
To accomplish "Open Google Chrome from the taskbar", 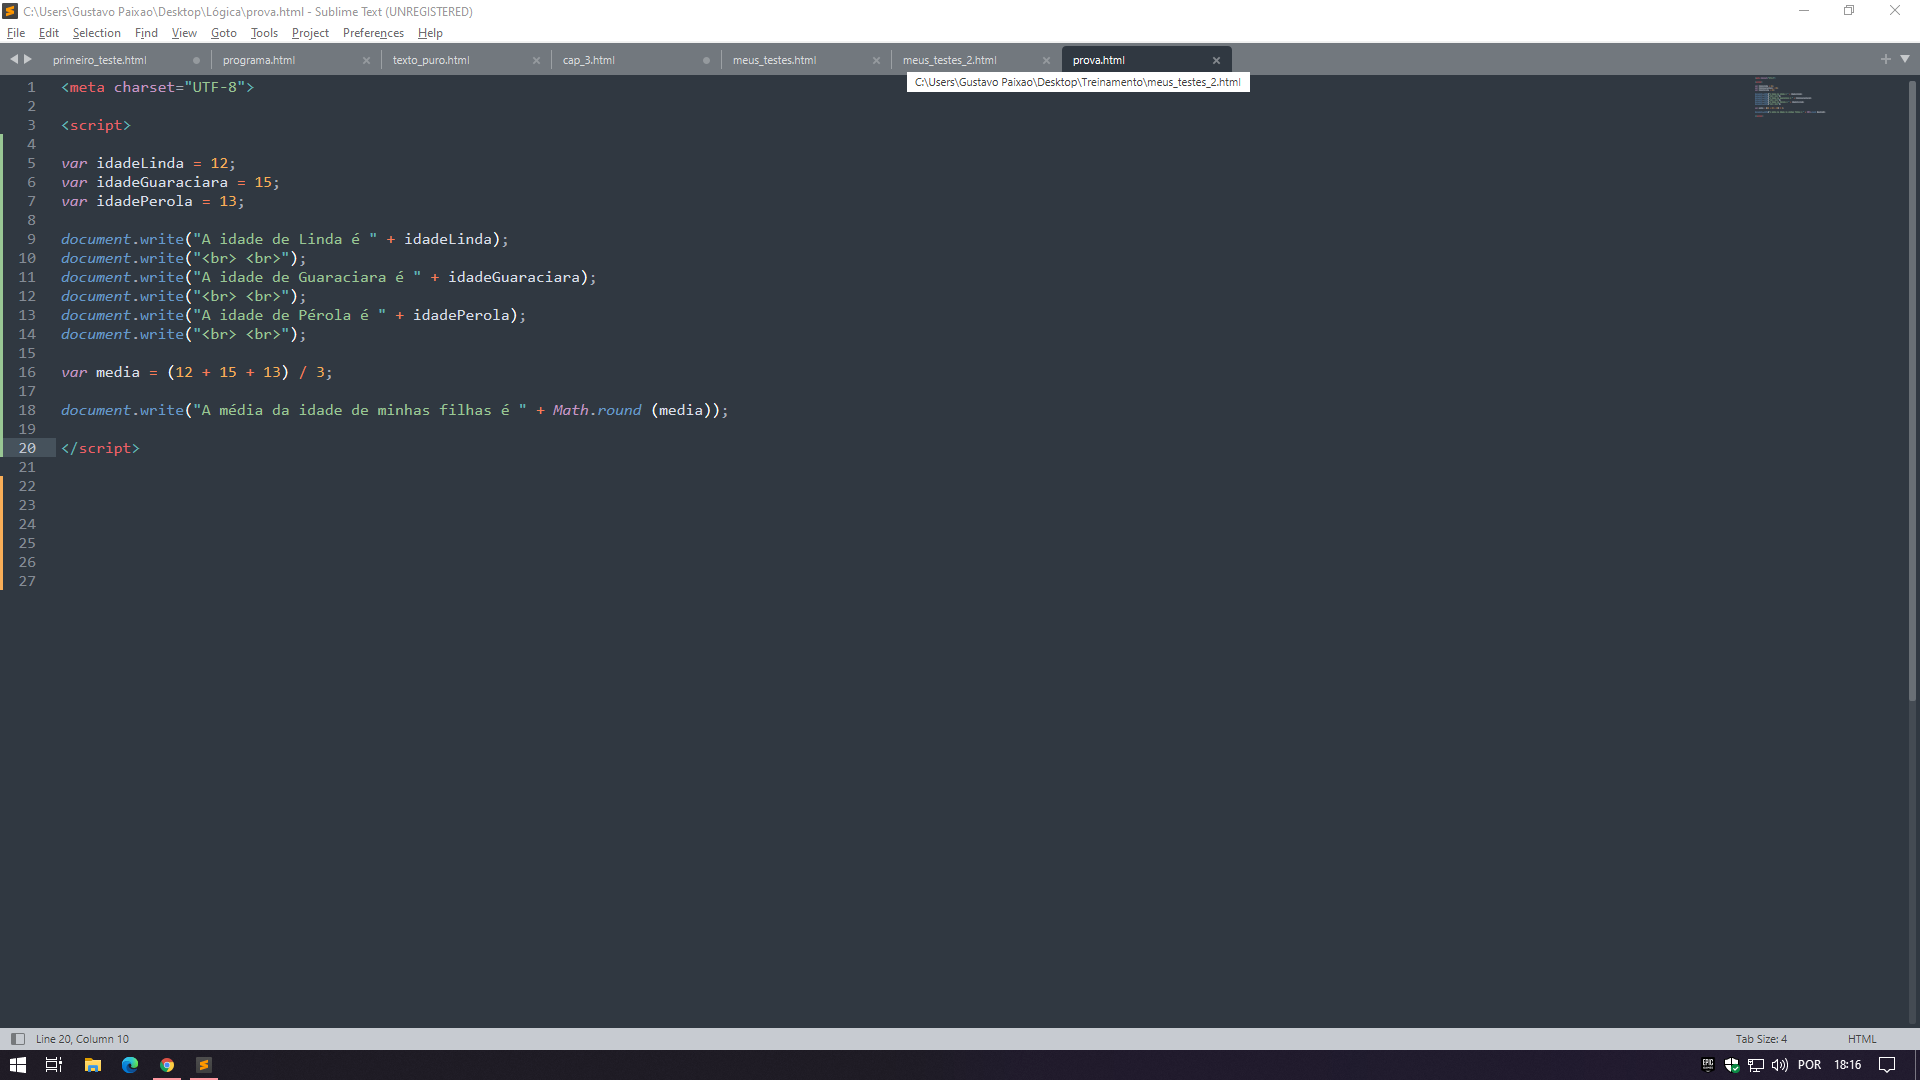I will pyautogui.click(x=167, y=1065).
